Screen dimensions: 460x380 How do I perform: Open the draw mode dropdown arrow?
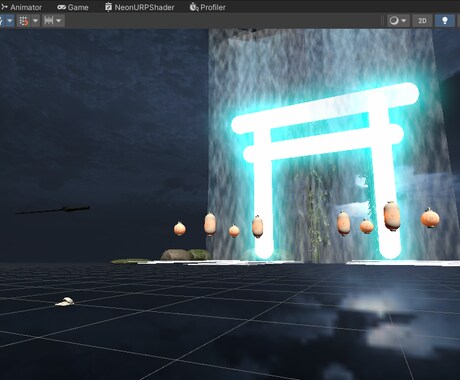pos(404,21)
